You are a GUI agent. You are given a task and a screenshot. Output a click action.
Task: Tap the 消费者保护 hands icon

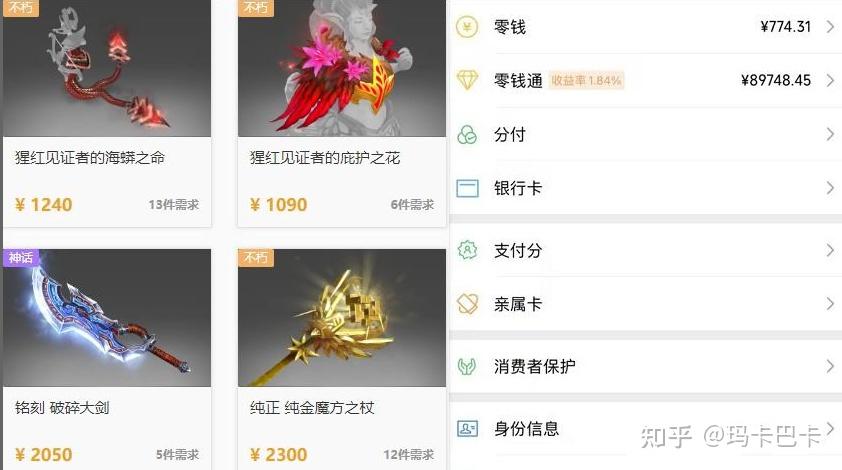pos(467,366)
